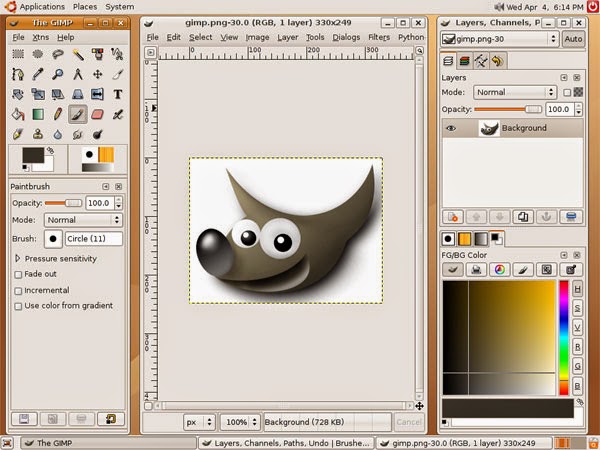Open the px unit dropdown
Screen dimensions: 600x450
199,422
